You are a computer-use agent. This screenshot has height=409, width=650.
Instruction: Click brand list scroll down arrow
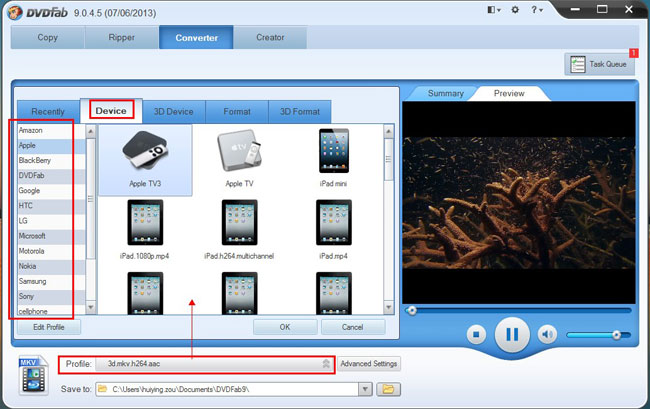coord(91,307)
